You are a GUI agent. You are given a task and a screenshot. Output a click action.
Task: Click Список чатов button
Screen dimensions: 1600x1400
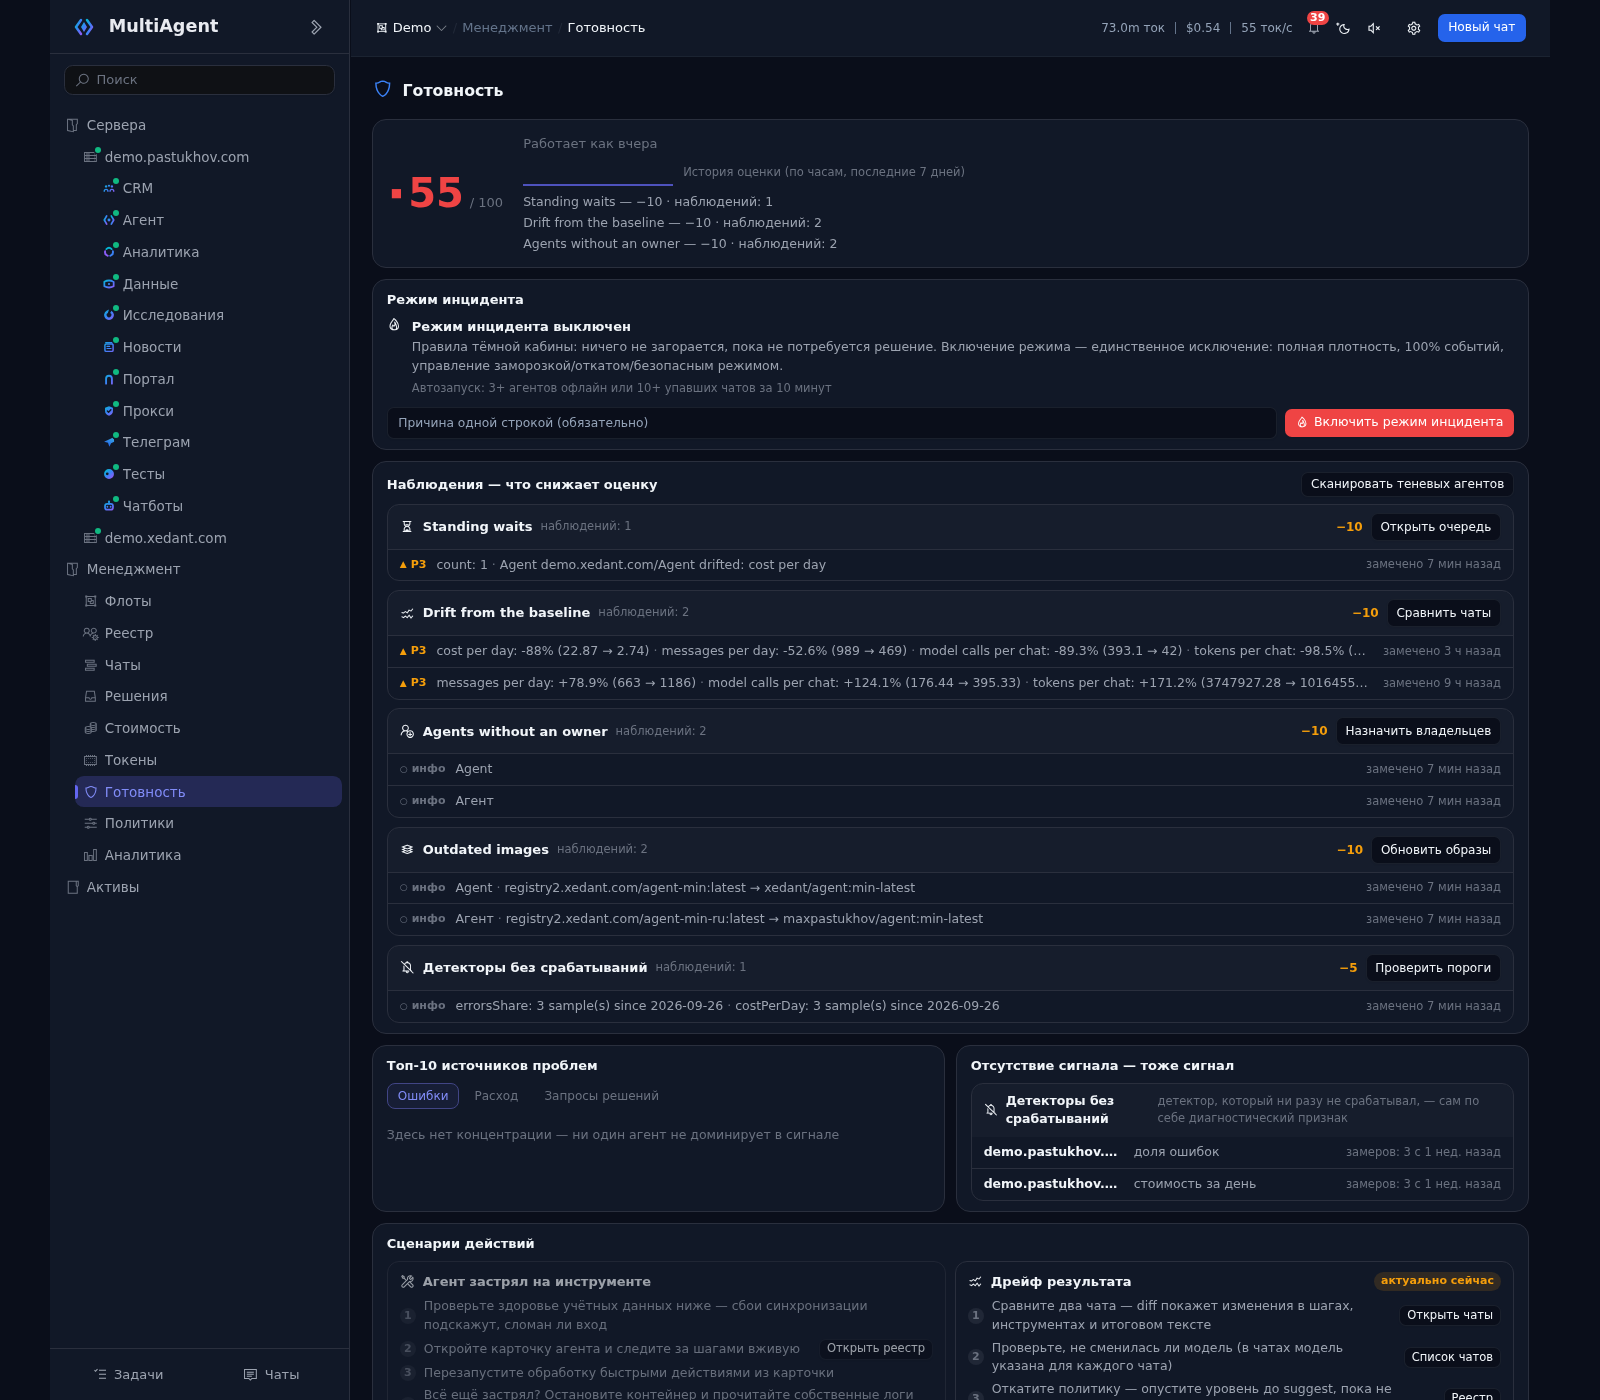click(1452, 1357)
